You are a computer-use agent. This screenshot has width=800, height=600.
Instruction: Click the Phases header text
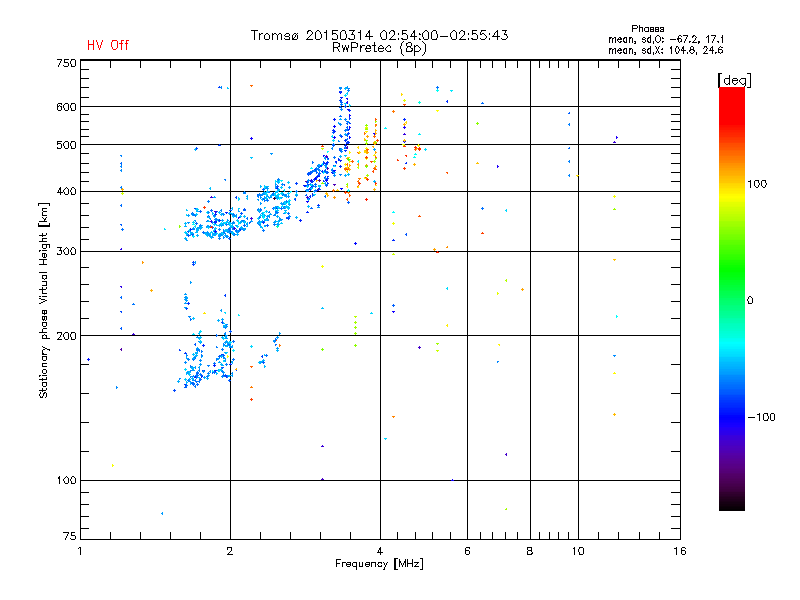(647, 29)
